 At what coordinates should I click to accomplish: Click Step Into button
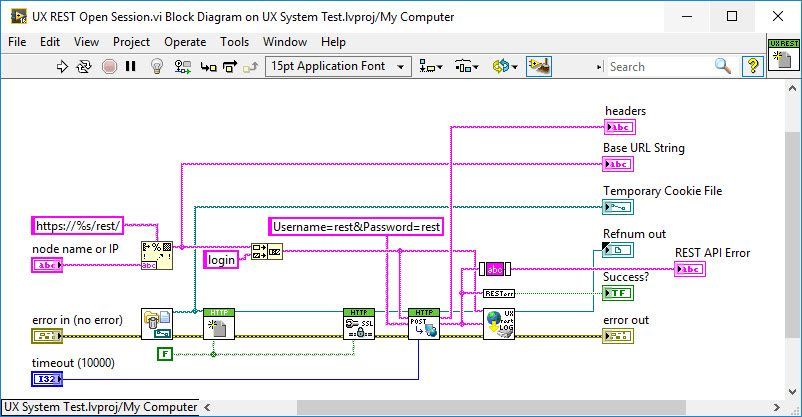pyautogui.click(x=208, y=67)
